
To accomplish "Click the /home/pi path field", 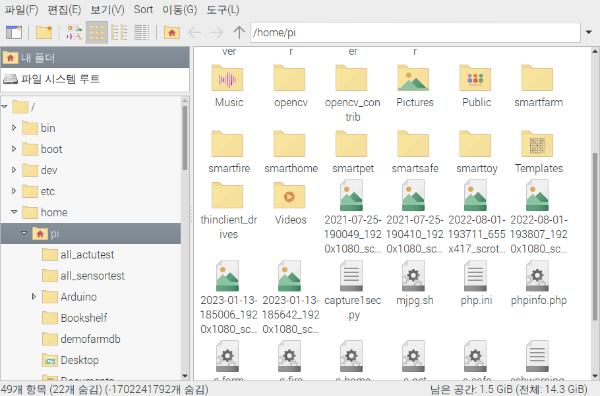I will (415, 33).
